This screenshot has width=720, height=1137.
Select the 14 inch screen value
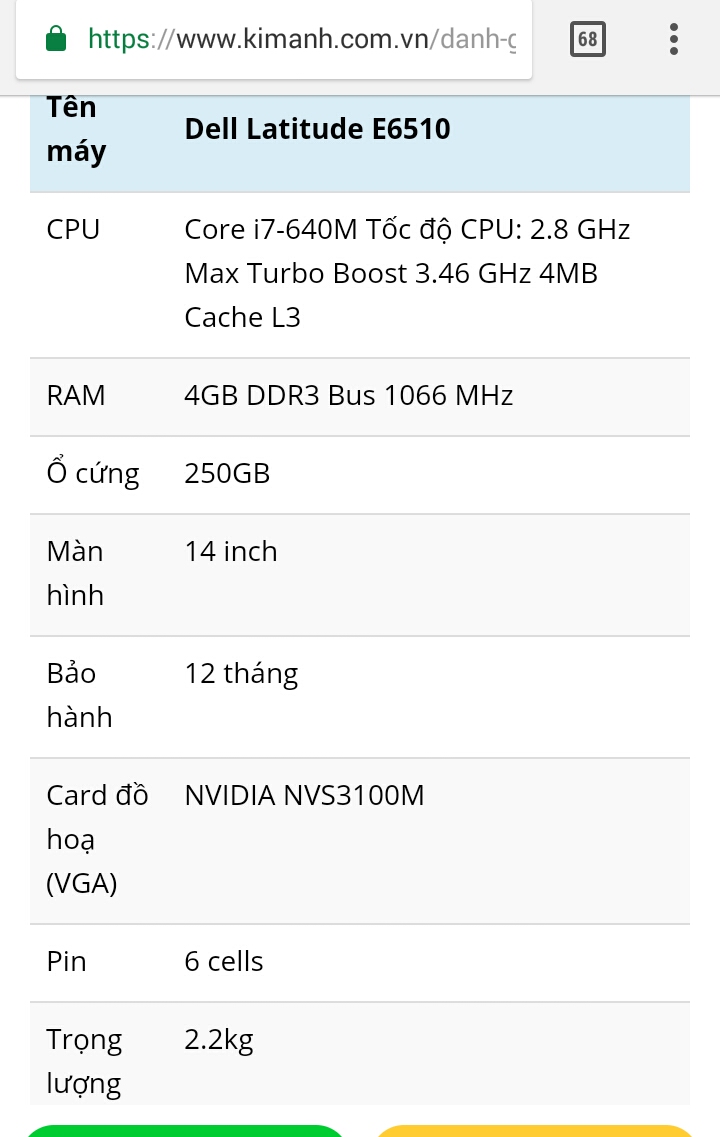pos(231,551)
